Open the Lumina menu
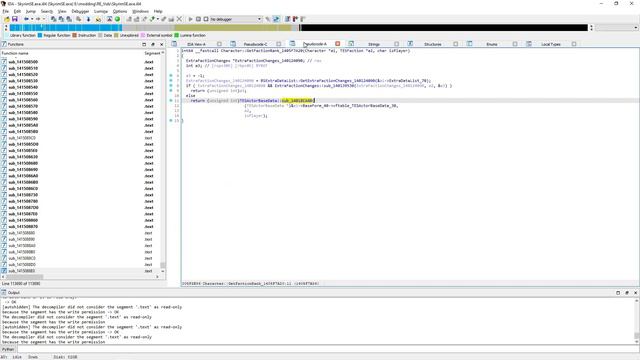The image size is (640, 360). pos(101,11)
